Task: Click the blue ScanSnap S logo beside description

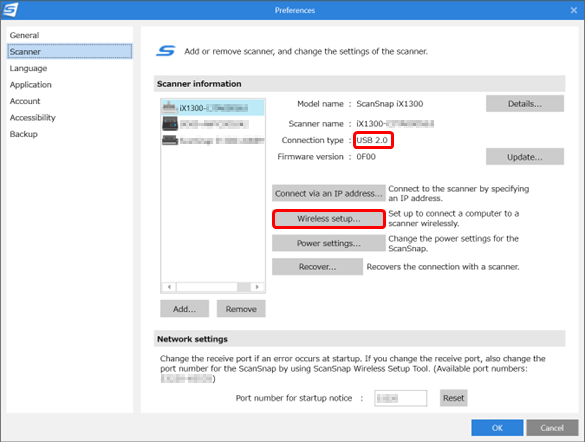Action: (x=166, y=51)
